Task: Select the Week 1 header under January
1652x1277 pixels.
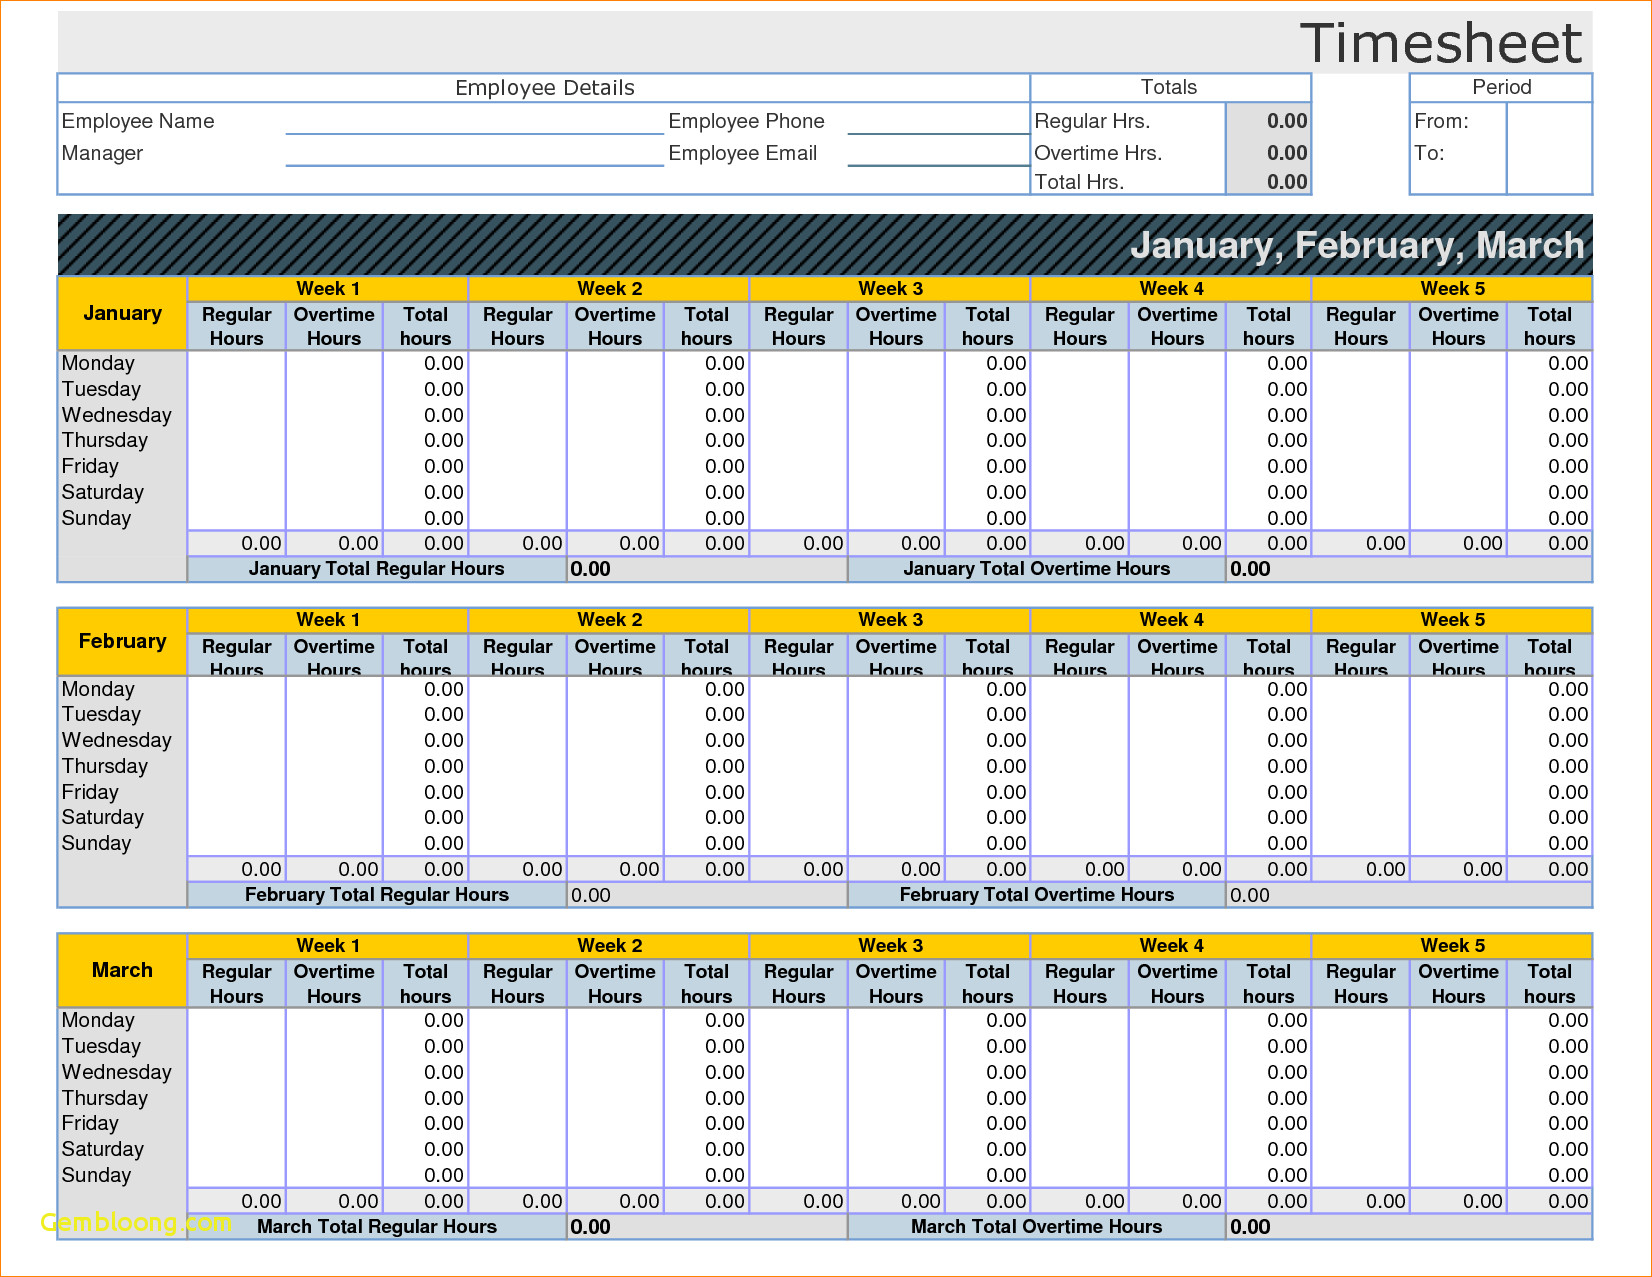Action: tap(326, 288)
